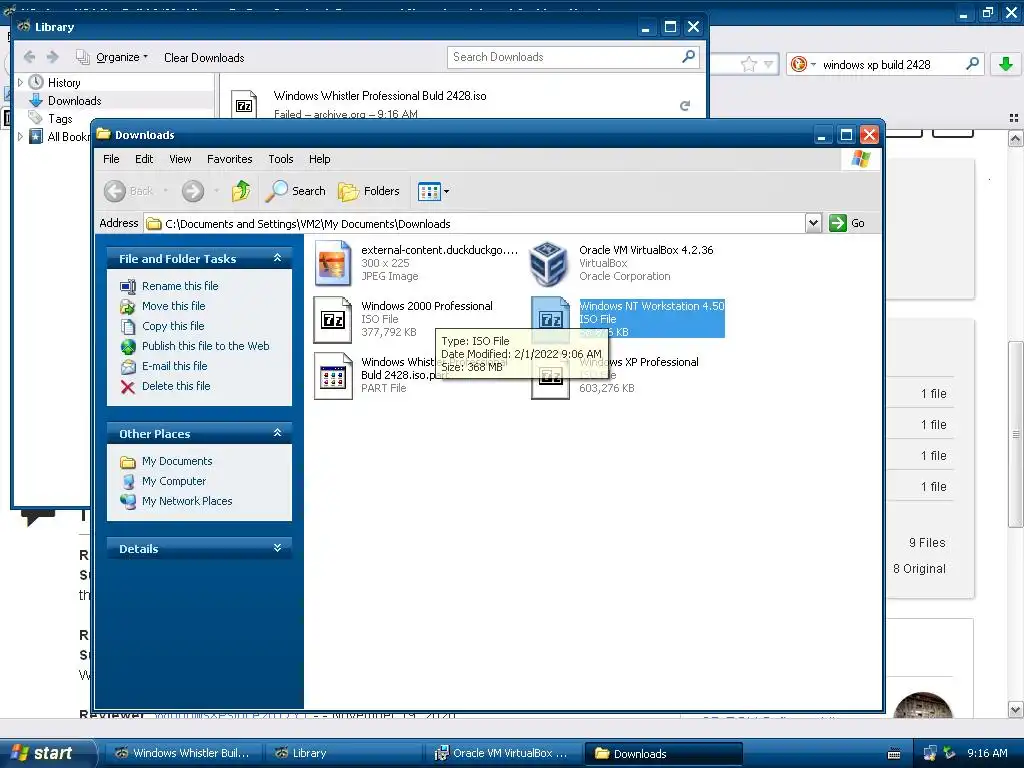Click Copy this file

[173, 326]
